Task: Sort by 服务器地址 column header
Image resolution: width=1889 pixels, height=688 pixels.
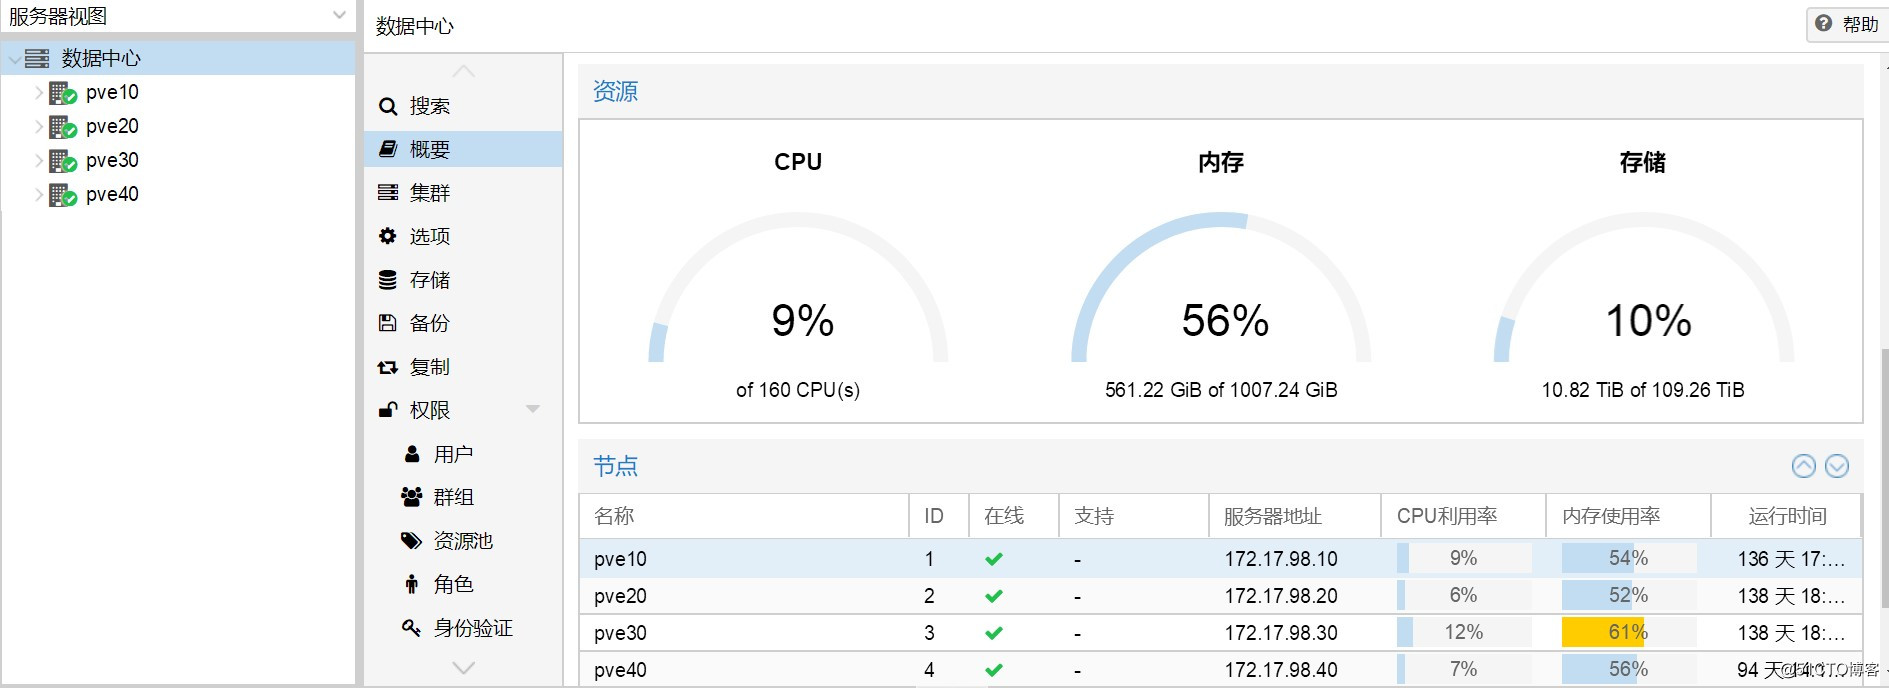Action: (1295, 516)
